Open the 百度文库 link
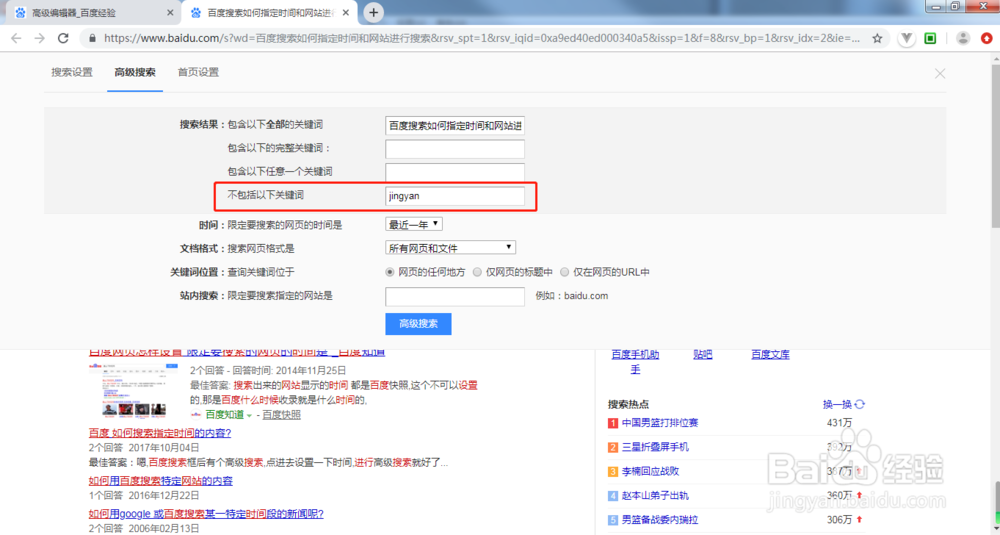1000x535 pixels. click(770, 355)
